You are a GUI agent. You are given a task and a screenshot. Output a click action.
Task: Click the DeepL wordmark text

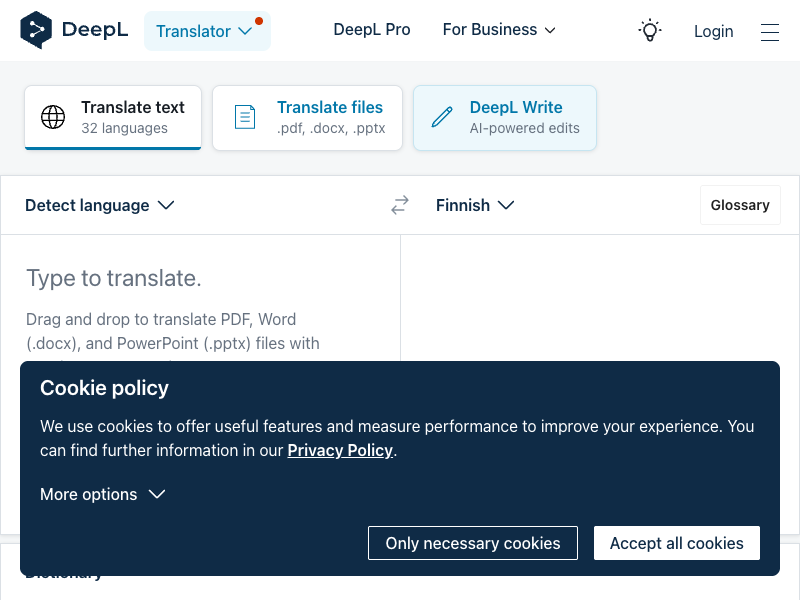95,30
